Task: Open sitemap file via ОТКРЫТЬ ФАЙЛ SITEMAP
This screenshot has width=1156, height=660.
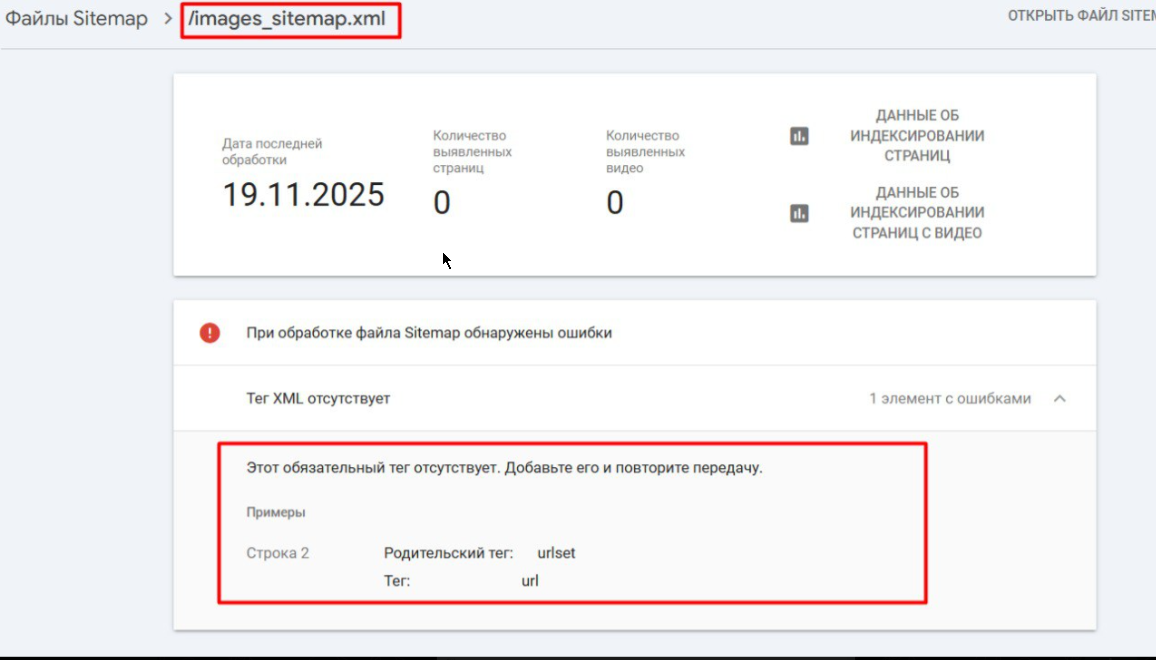Action: coord(1082,15)
